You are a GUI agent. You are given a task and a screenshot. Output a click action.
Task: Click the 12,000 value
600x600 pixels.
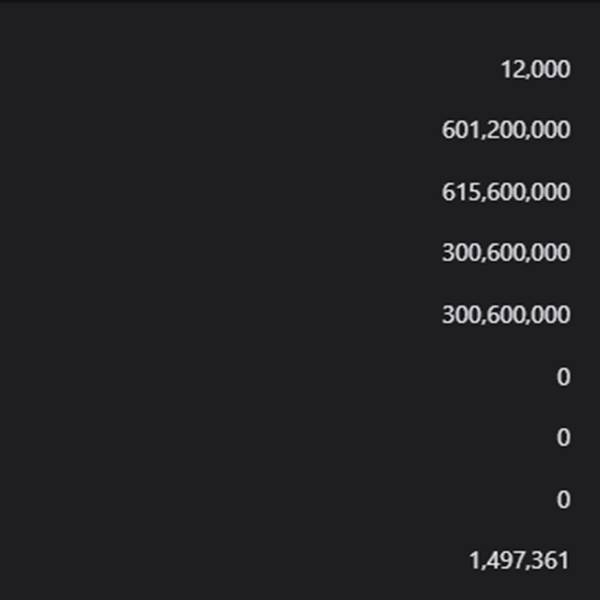pos(535,70)
